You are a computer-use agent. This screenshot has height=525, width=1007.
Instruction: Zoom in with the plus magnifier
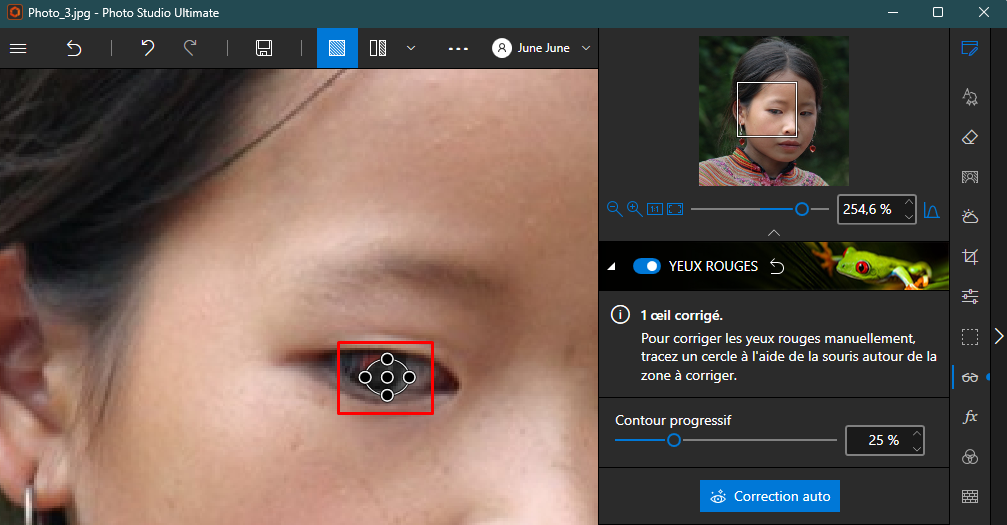[635, 209]
